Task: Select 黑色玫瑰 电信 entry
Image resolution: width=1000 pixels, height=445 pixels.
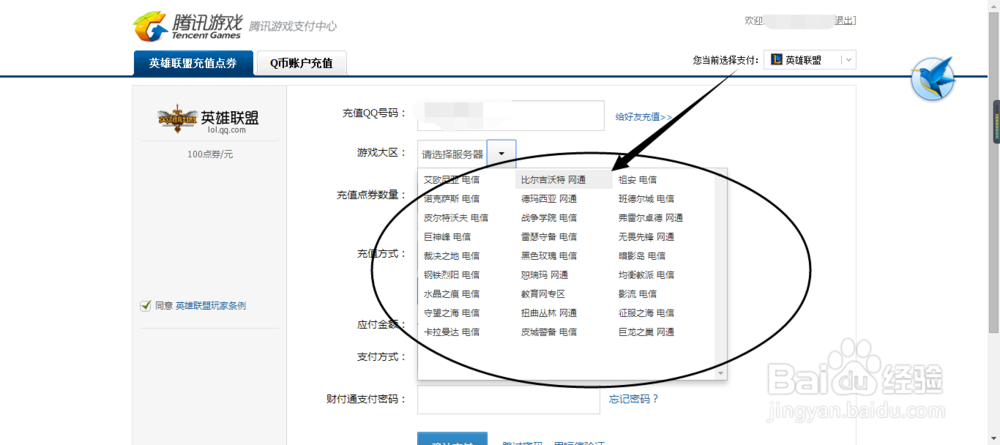Action: coord(548,256)
